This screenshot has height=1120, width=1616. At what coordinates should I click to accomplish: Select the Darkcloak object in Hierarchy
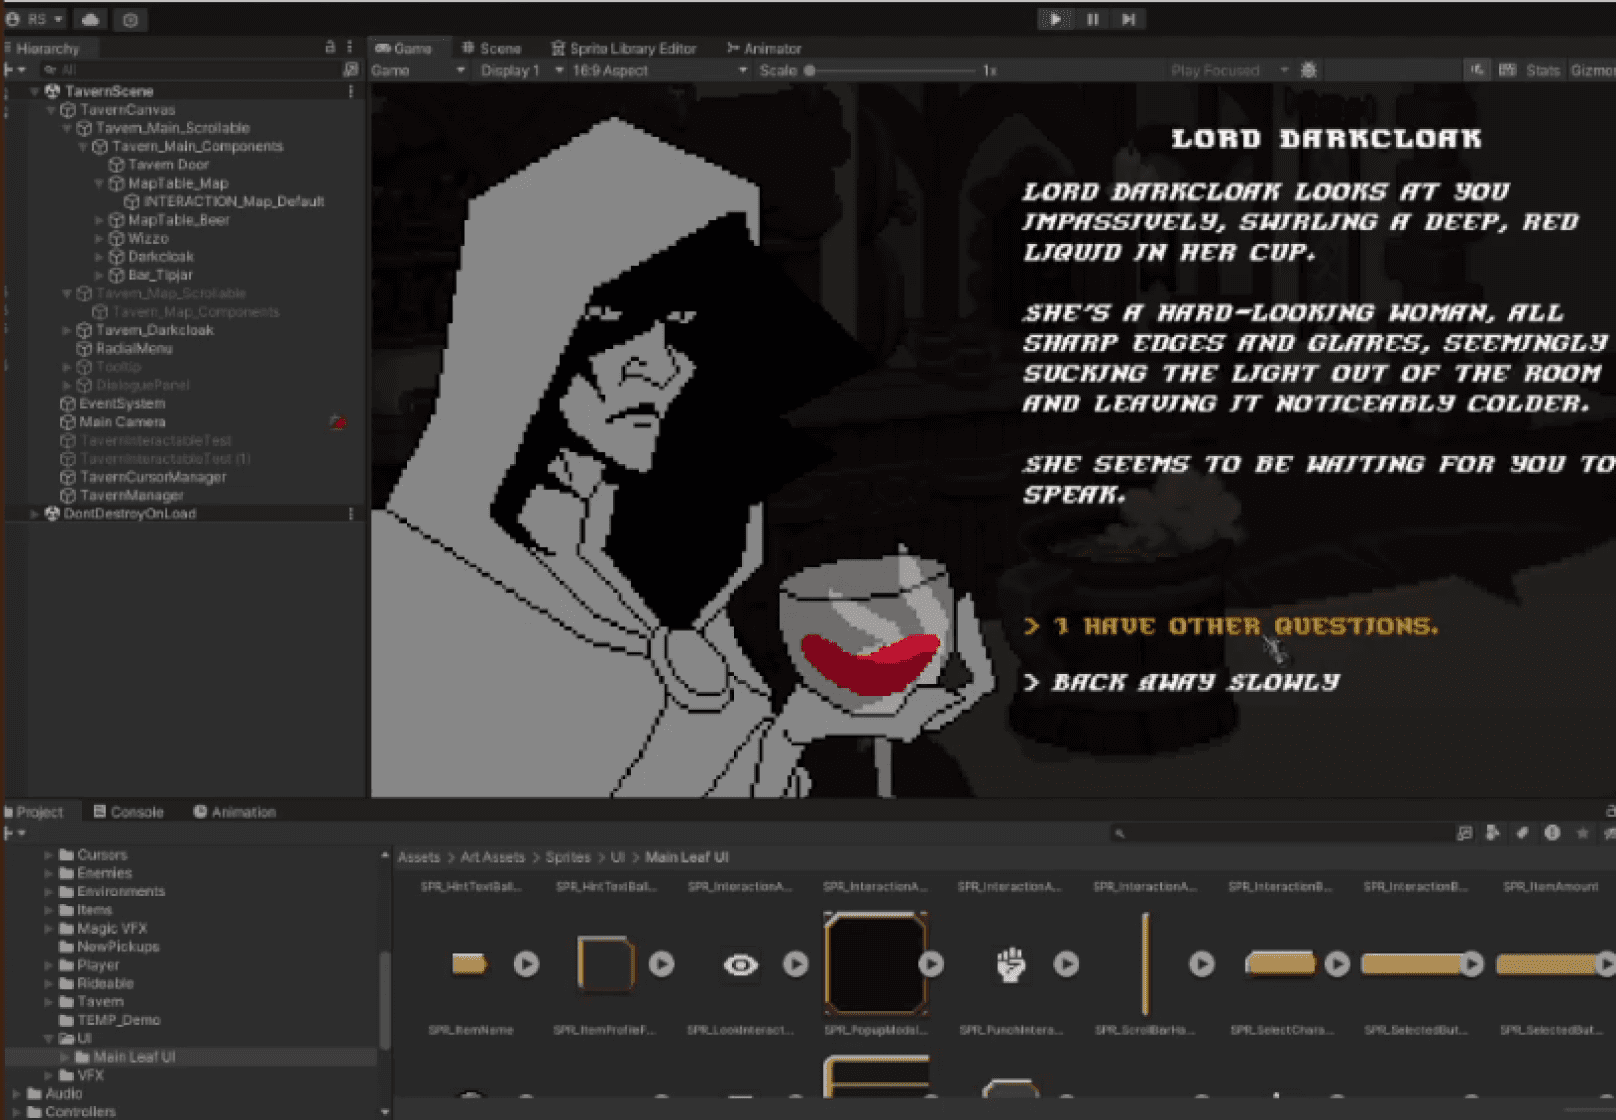[x=160, y=257]
